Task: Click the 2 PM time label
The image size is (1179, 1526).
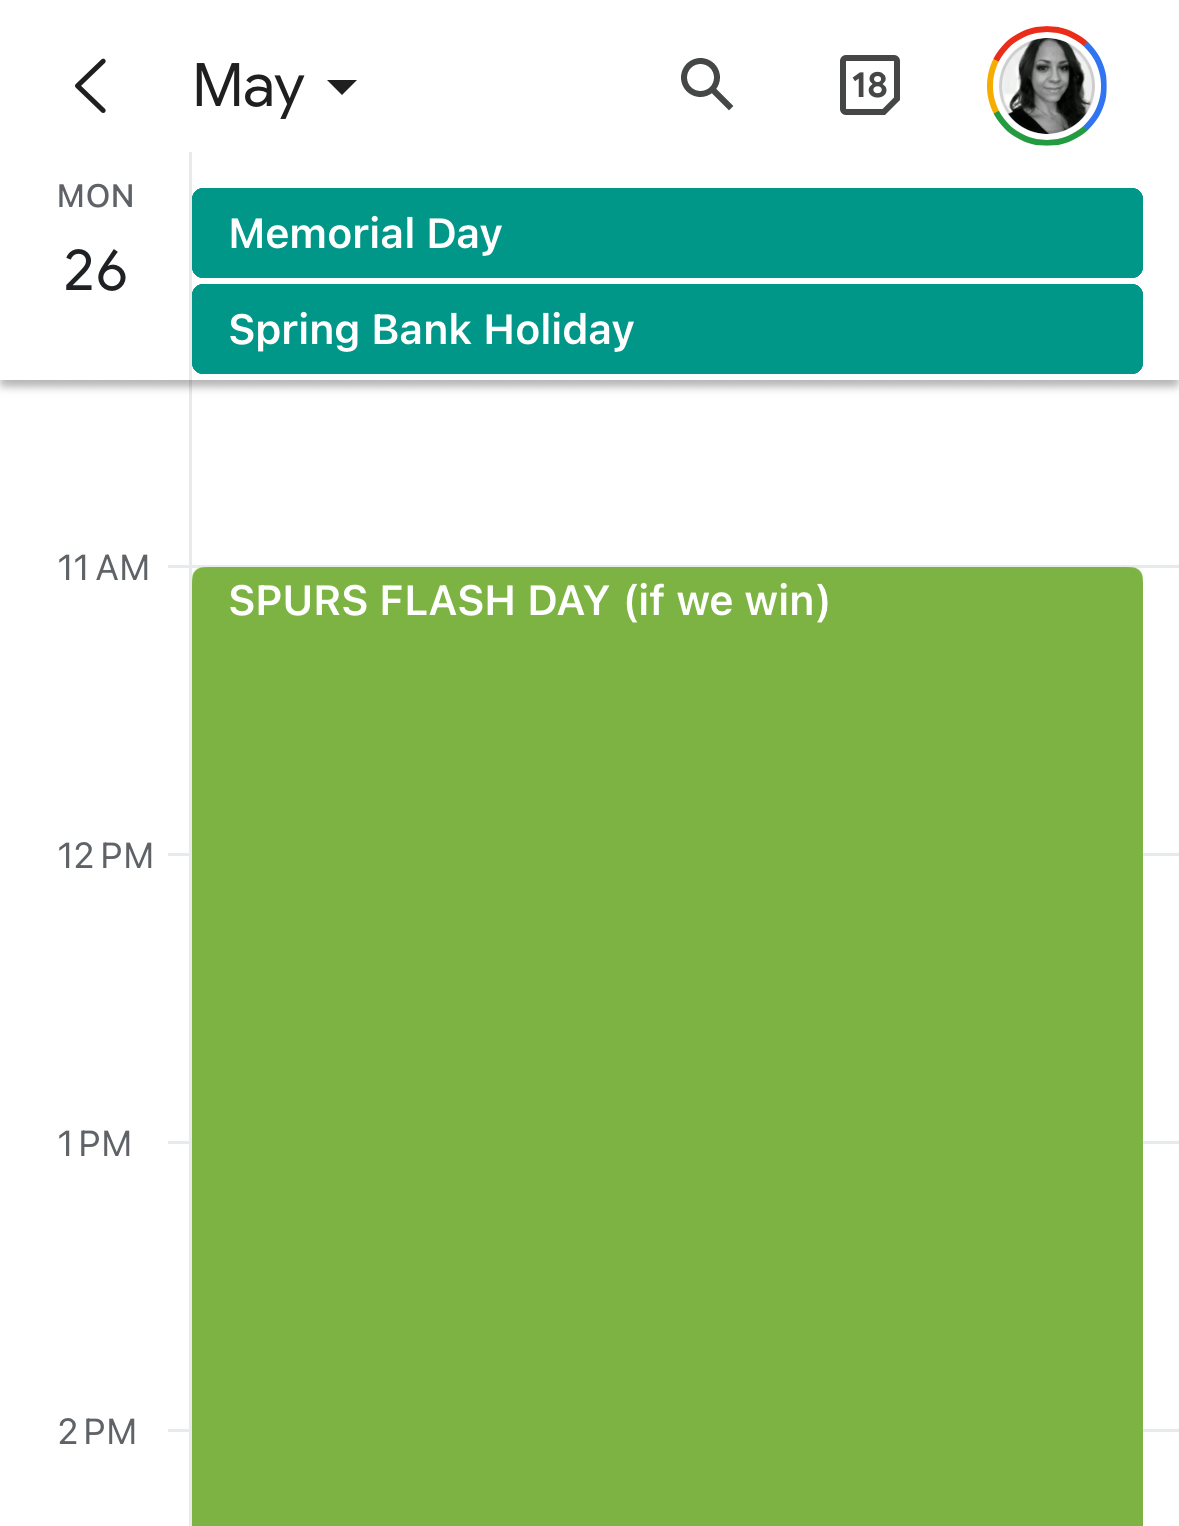Action: pyautogui.click(x=97, y=1432)
